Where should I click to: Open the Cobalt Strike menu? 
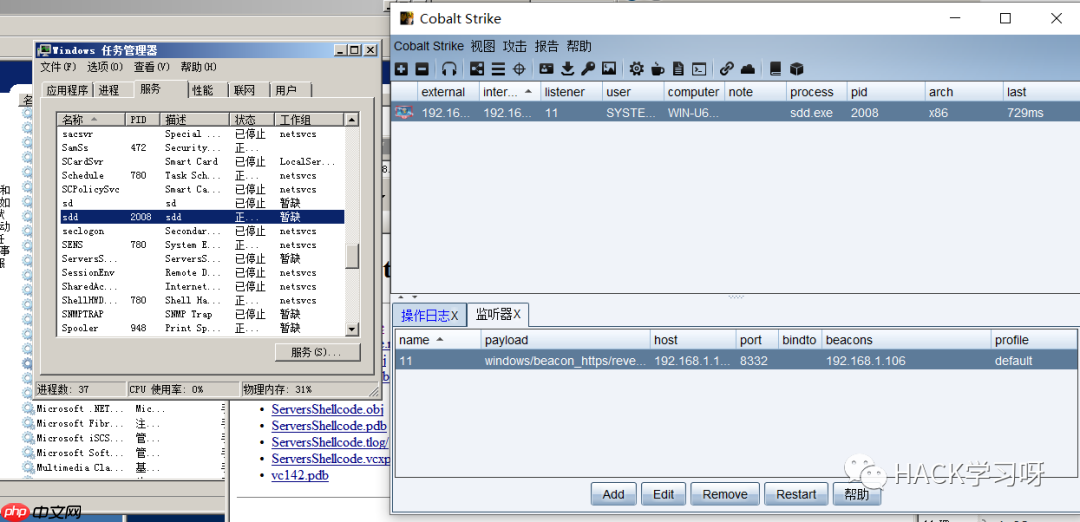click(x=428, y=47)
